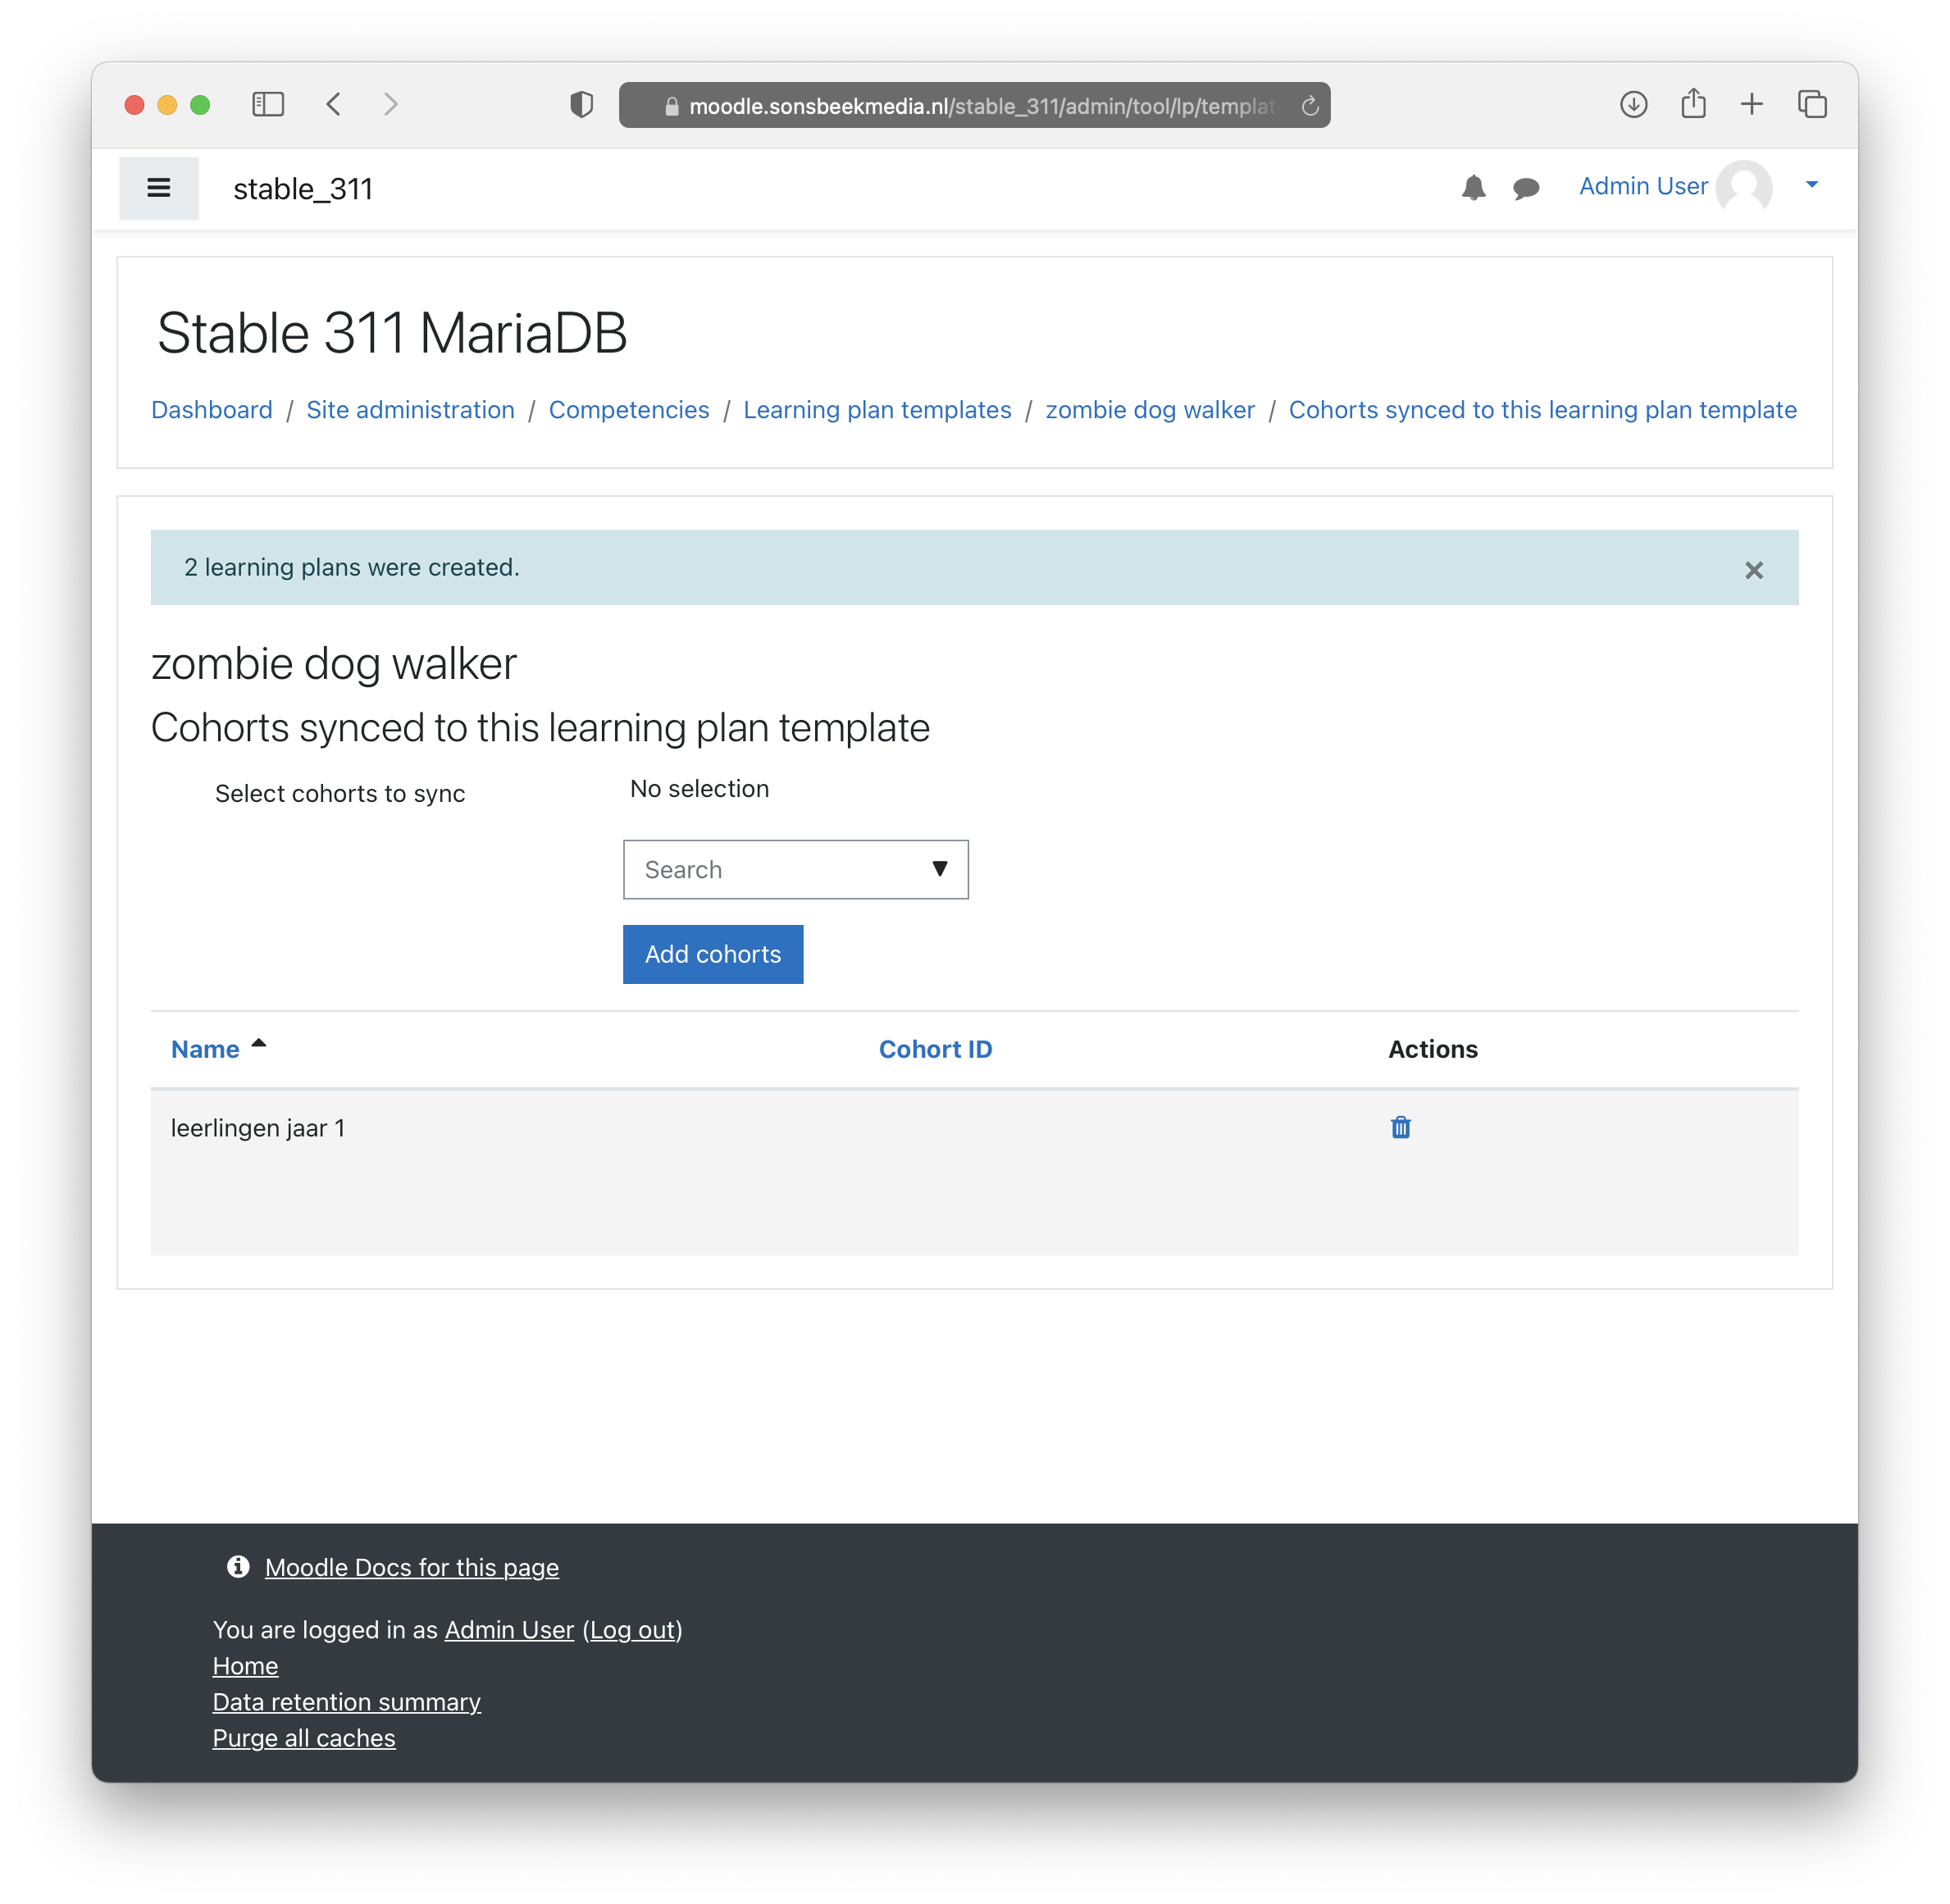Open zombie dog walker breadcrumb
Viewport: 1950px width, 1904px height.
point(1150,410)
